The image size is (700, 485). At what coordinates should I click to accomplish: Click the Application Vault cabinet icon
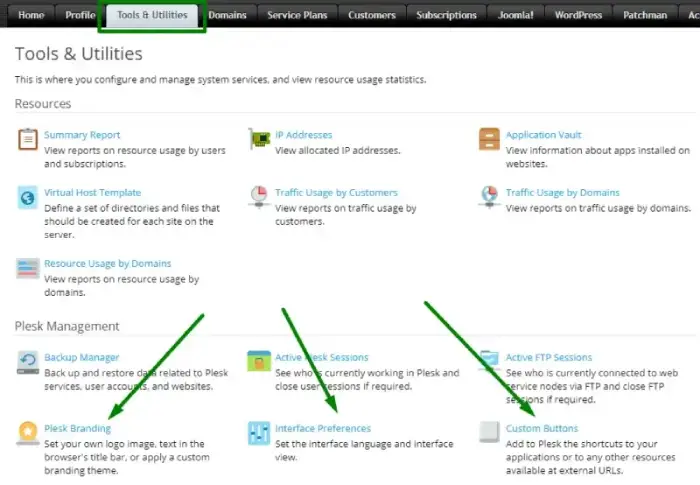[489, 139]
